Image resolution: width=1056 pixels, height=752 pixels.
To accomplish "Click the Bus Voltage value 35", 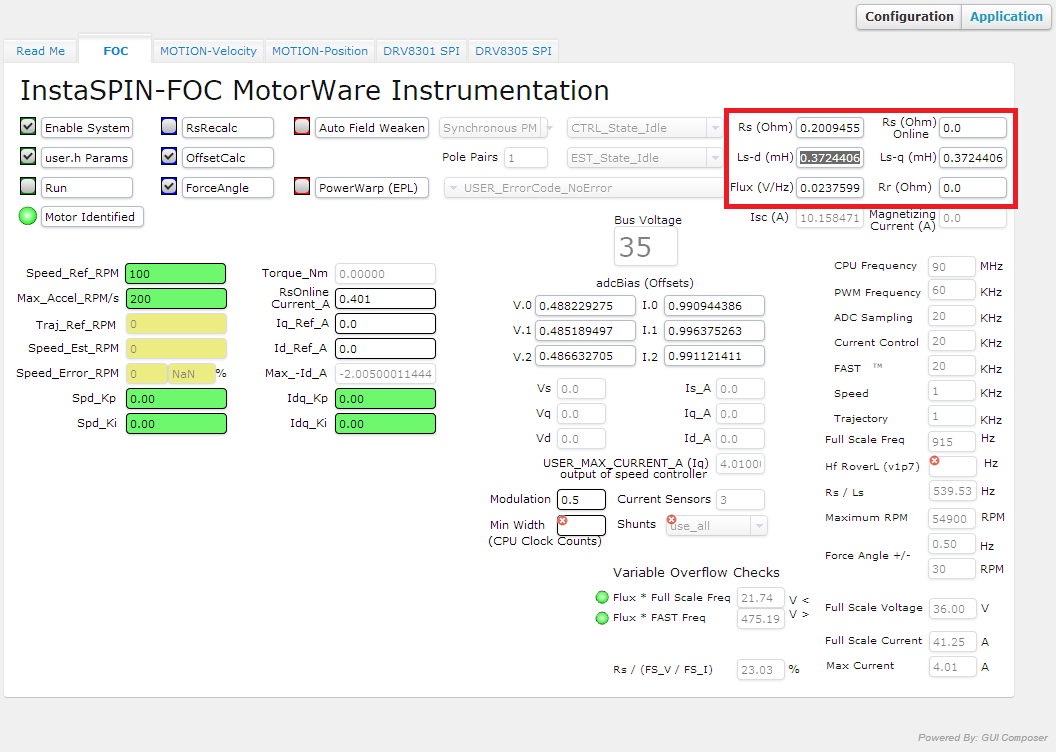I will (645, 247).
